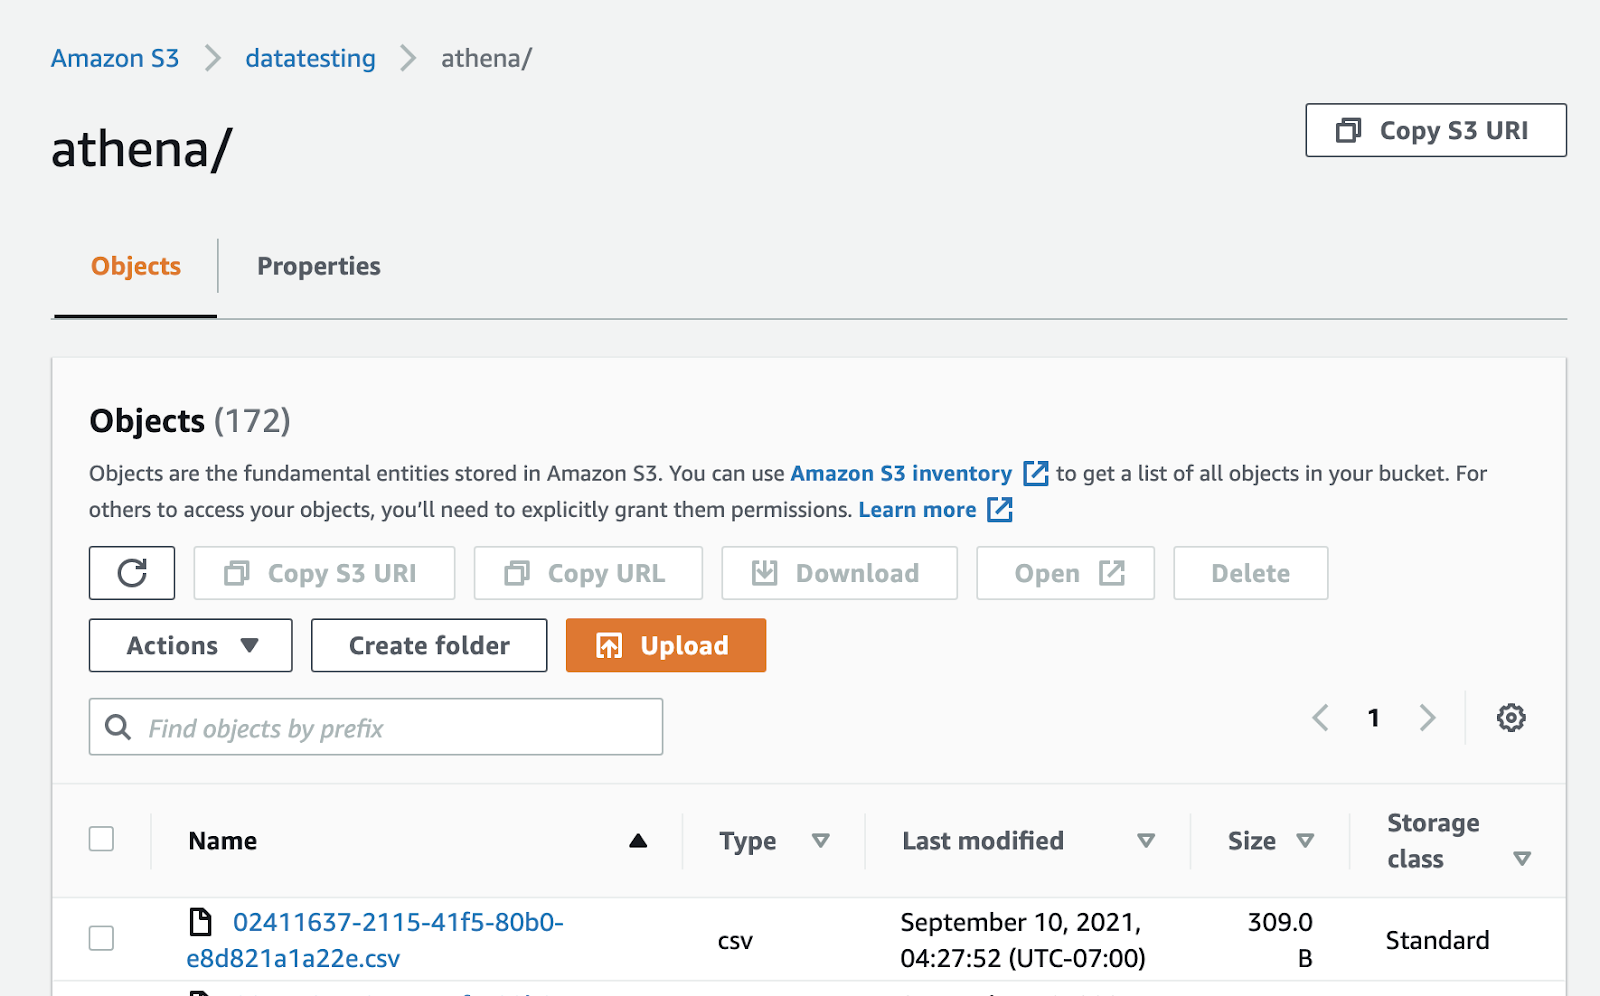Sort by Size column arrow
This screenshot has height=996, width=1600.
(1305, 841)
